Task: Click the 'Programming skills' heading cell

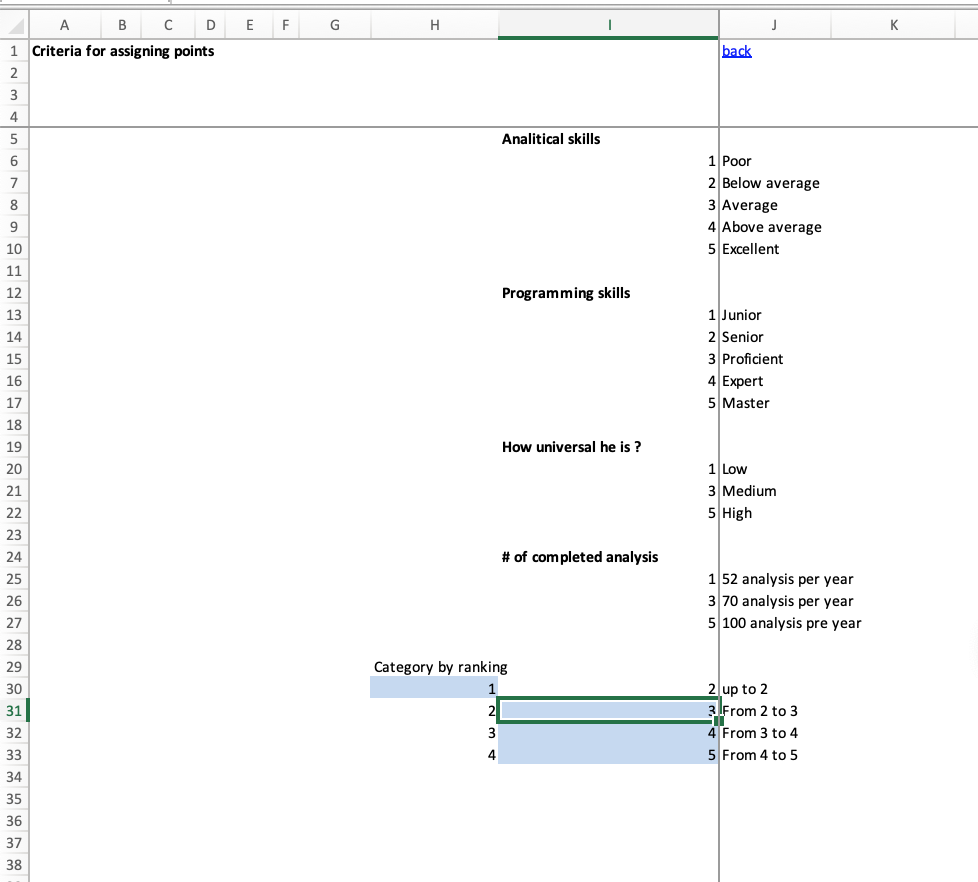Action: [566, 293]
